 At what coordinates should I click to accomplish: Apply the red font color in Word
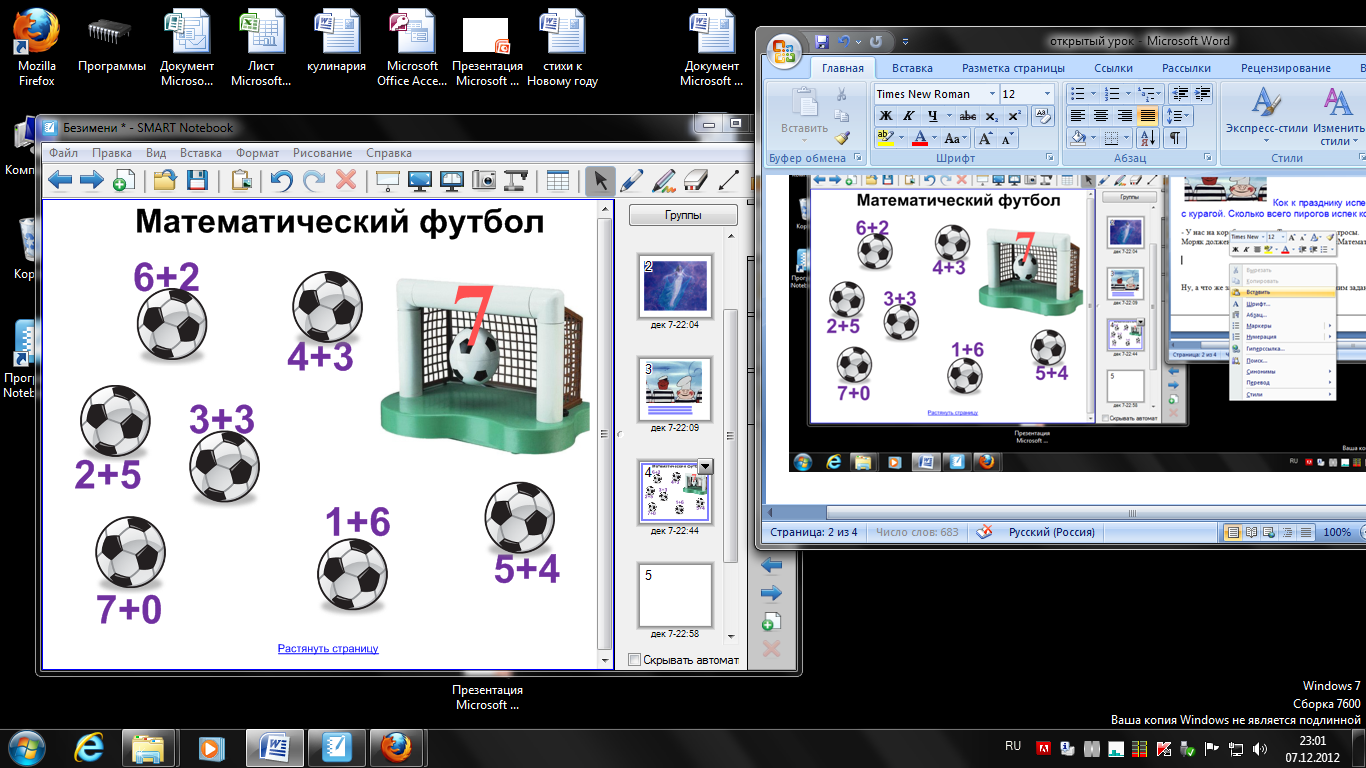(x=918, y=138)
